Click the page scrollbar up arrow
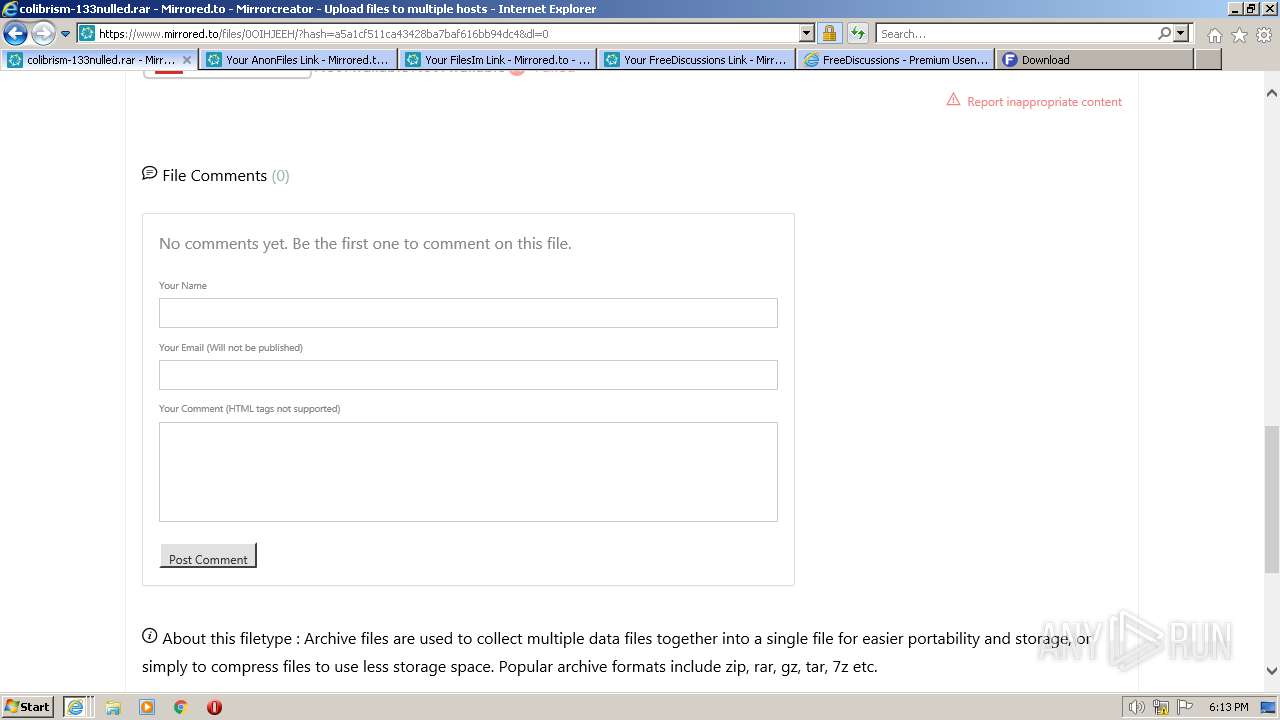Image resolution: width=1280 pixels, height=720 pixels. coord(1271,93)
